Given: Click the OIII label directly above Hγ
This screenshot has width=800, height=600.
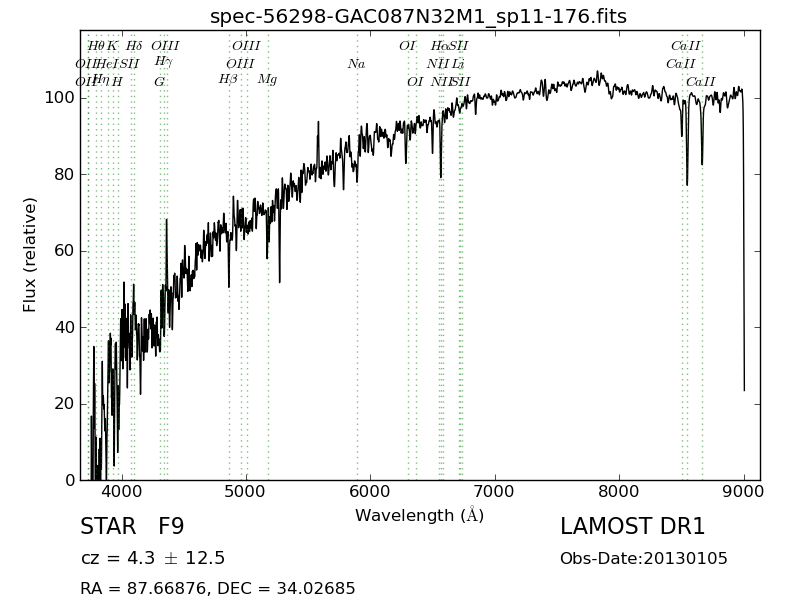Looking at the screenshot, I should coord(165,46).
